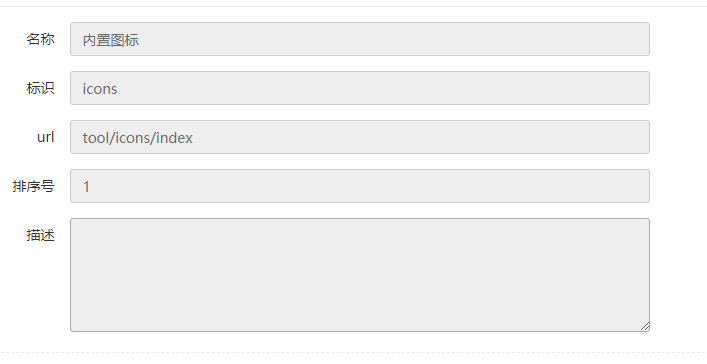This screenshot has height=364, width=707.
Task: Click inside the 描述 textarea
Action: (x=360, y=275)
